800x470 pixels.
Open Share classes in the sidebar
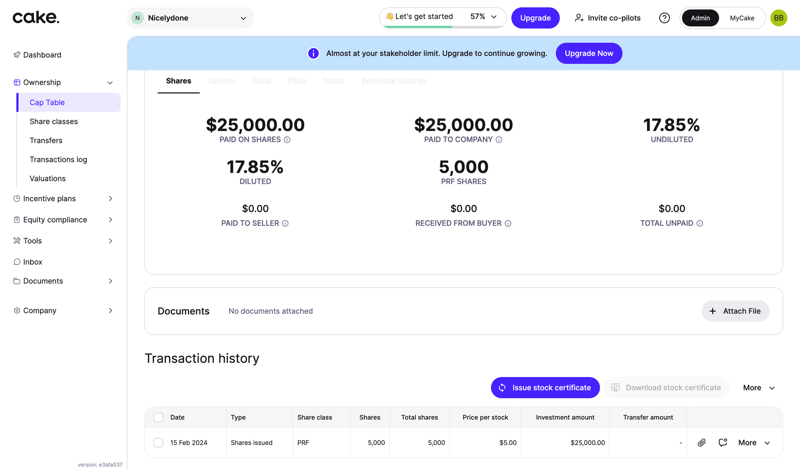coord(54,122)
